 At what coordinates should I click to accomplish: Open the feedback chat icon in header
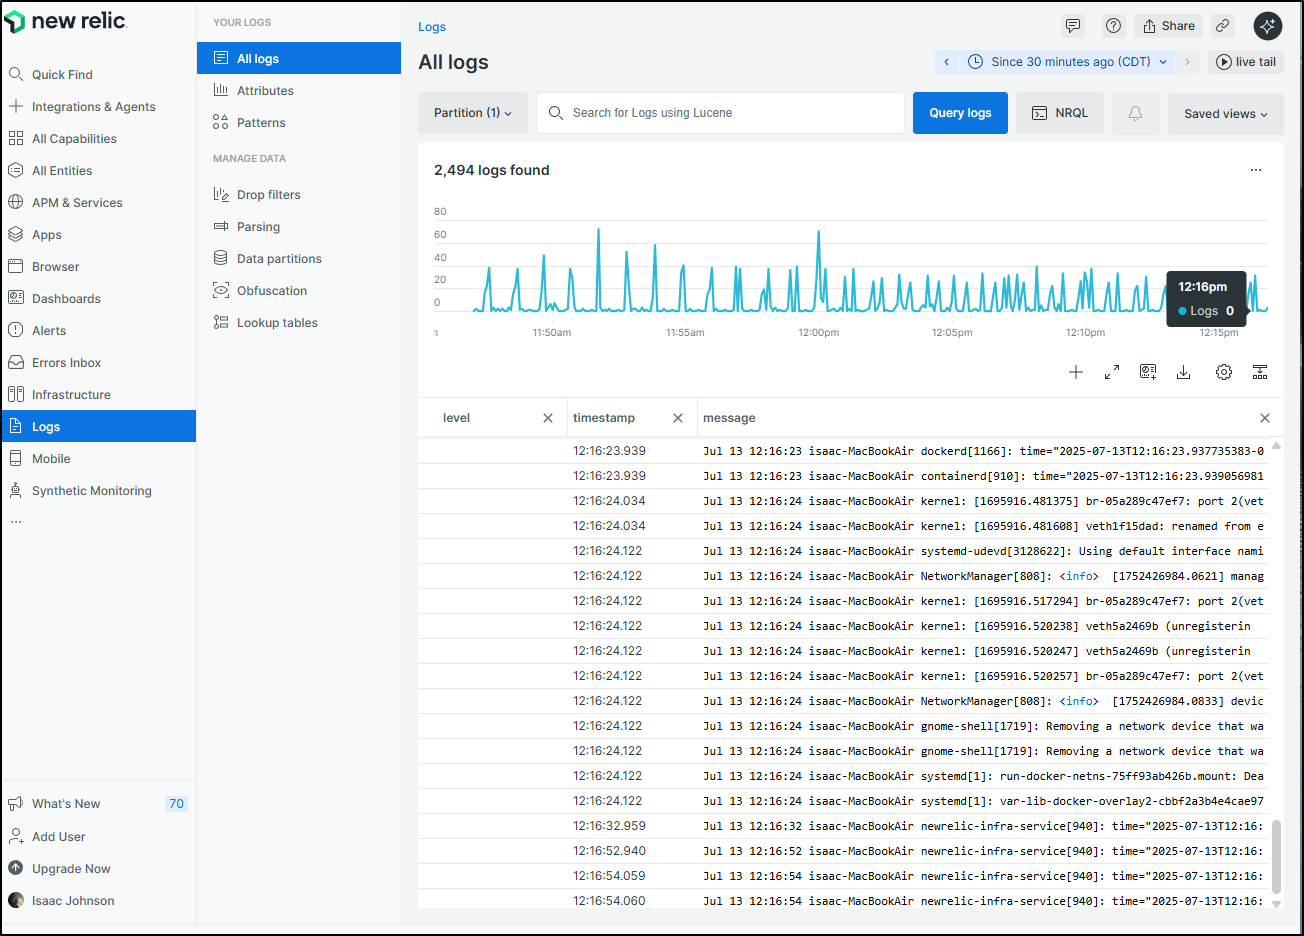(x=1073, y=26)
